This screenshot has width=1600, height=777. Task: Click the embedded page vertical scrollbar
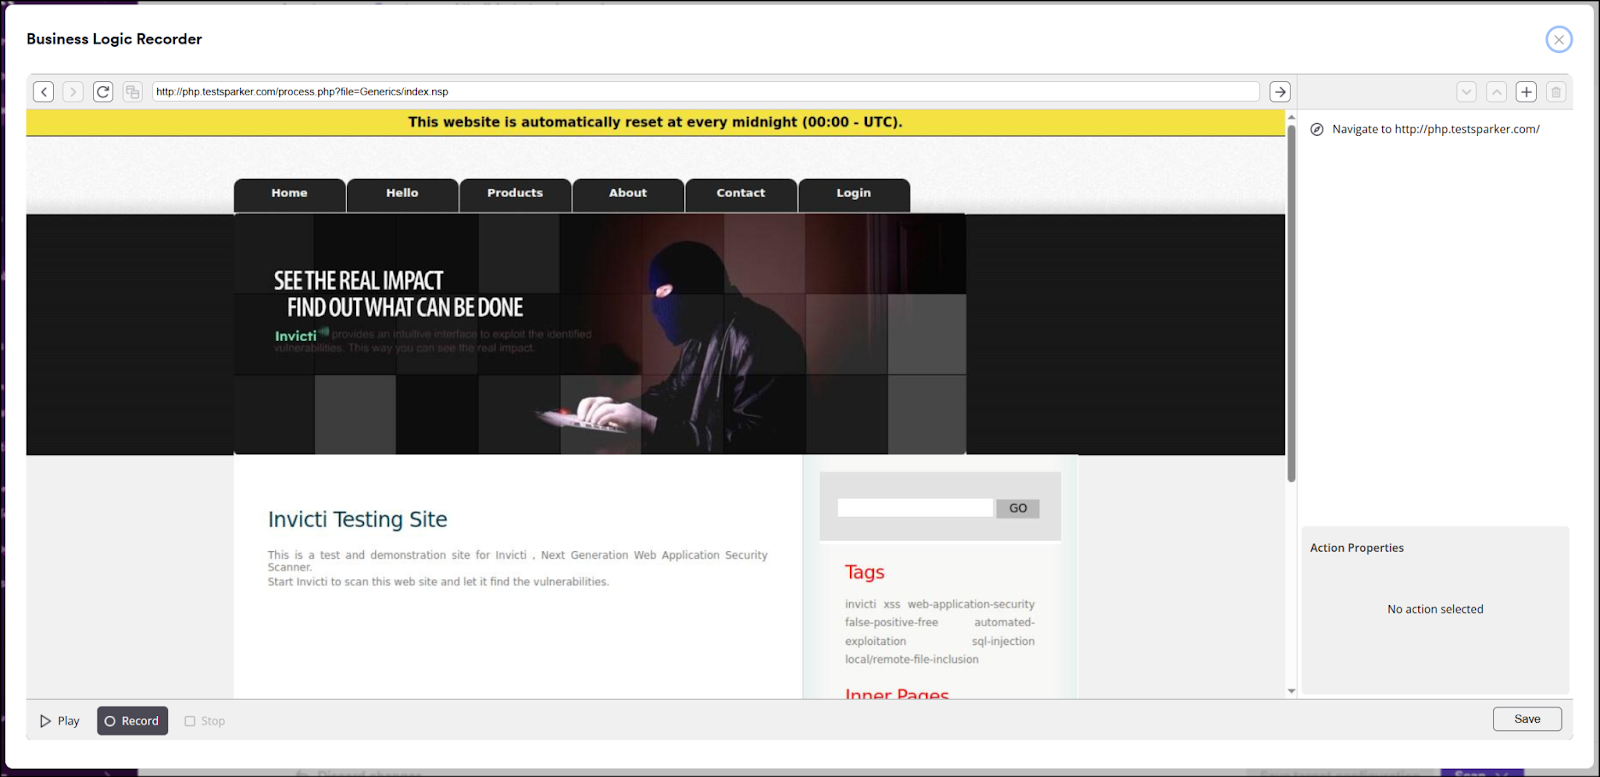click(x=1291, y=300)
